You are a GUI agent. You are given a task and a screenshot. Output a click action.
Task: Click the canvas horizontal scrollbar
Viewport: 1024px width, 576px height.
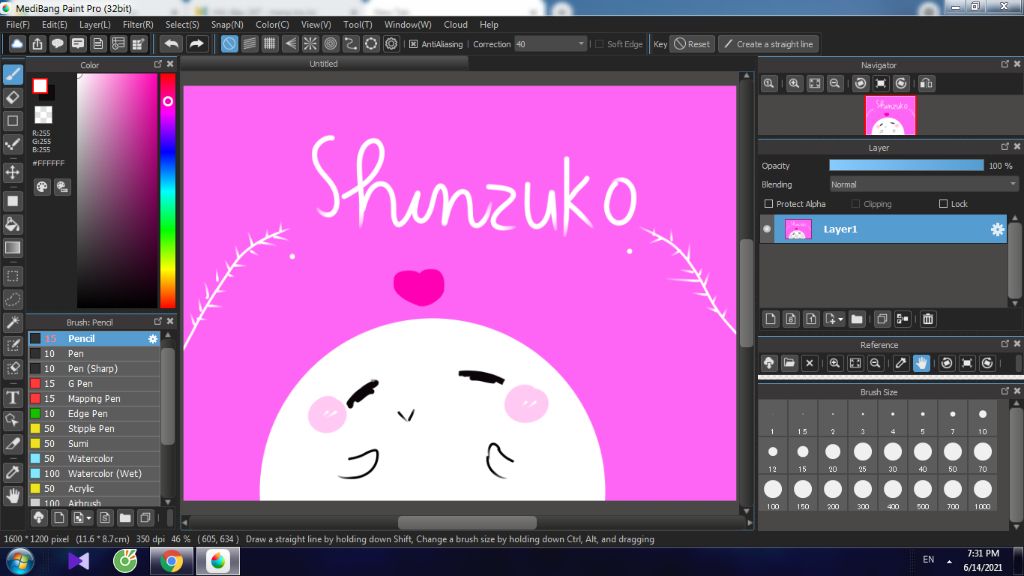click(467, 522)
